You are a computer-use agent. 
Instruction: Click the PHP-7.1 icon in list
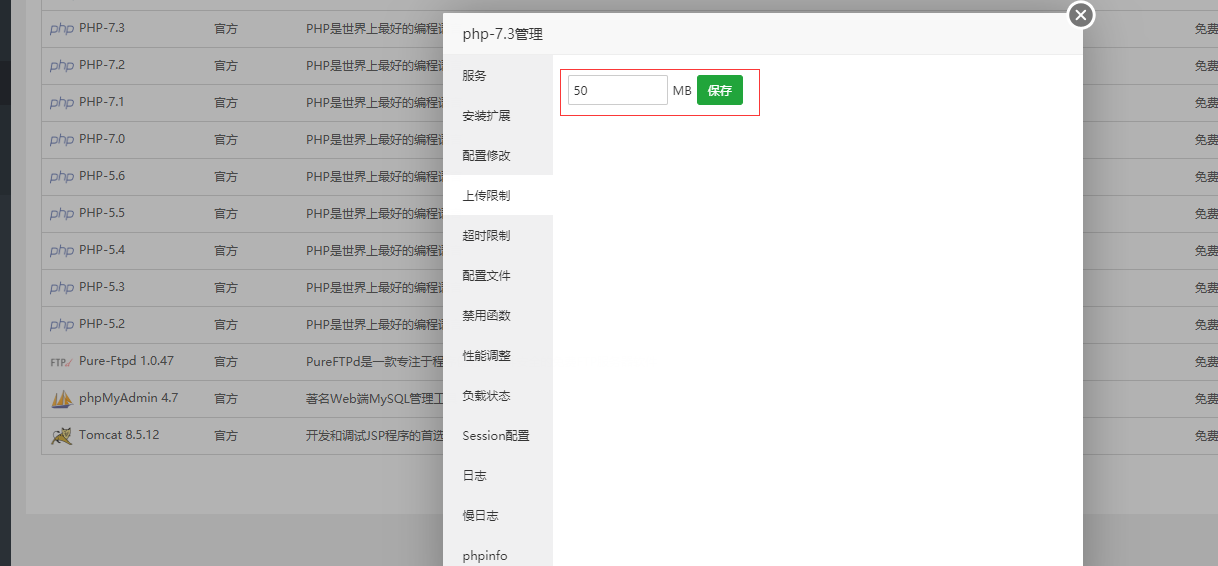coord(62,102)
